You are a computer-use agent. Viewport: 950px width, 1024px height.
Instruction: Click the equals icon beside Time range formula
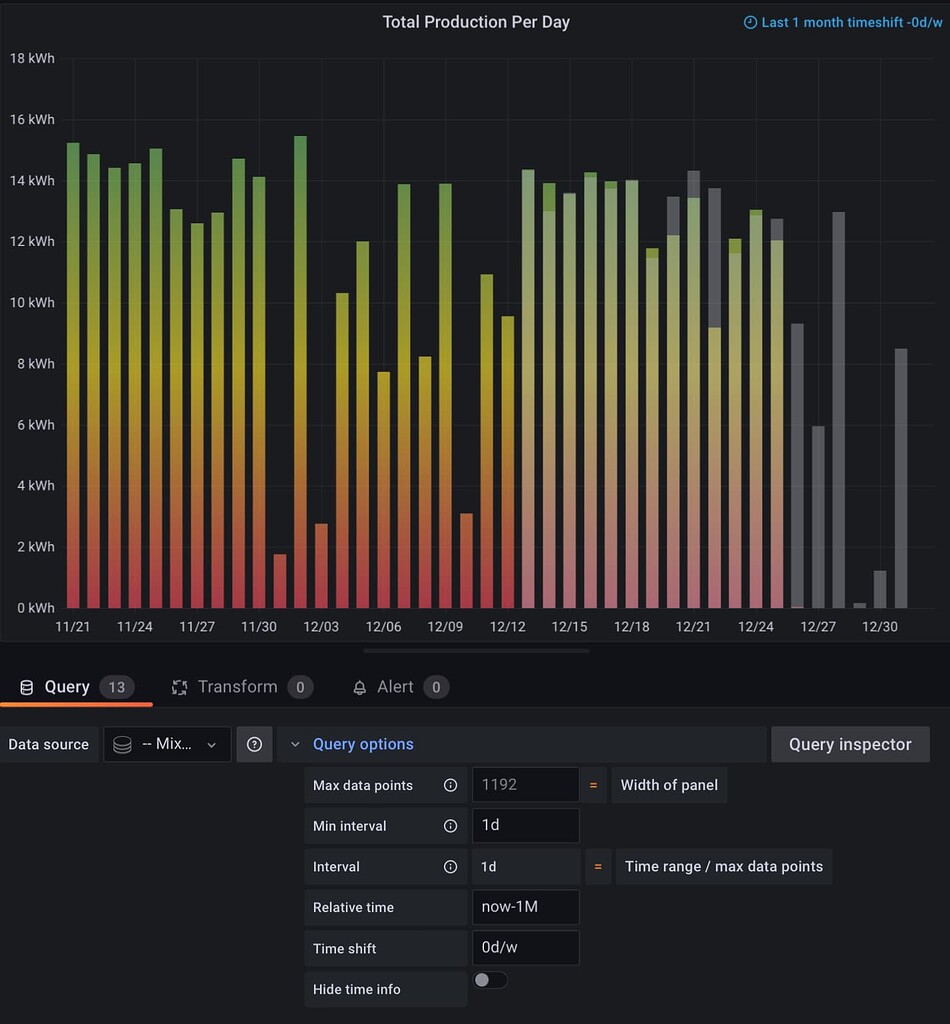[596, 866]
